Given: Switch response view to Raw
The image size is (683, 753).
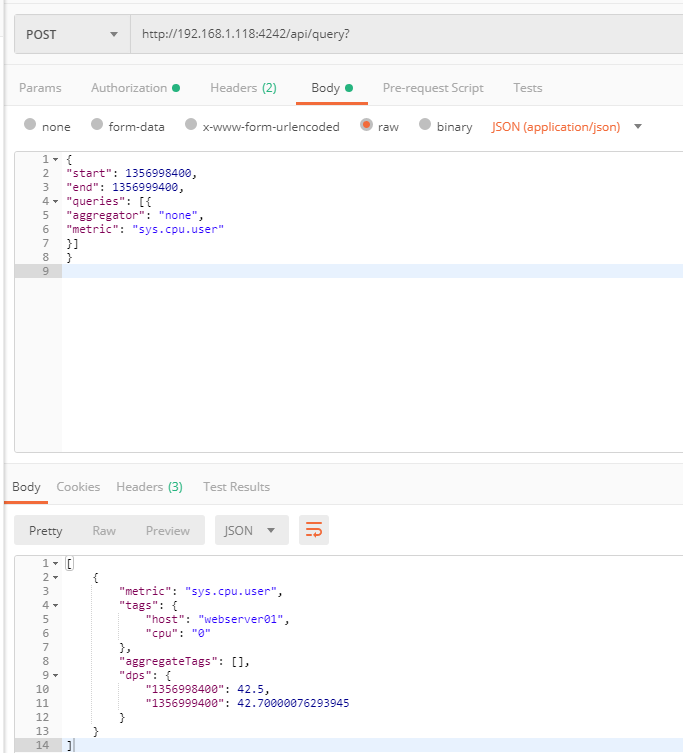Looking at the screenshot, I should click(104, 531).
